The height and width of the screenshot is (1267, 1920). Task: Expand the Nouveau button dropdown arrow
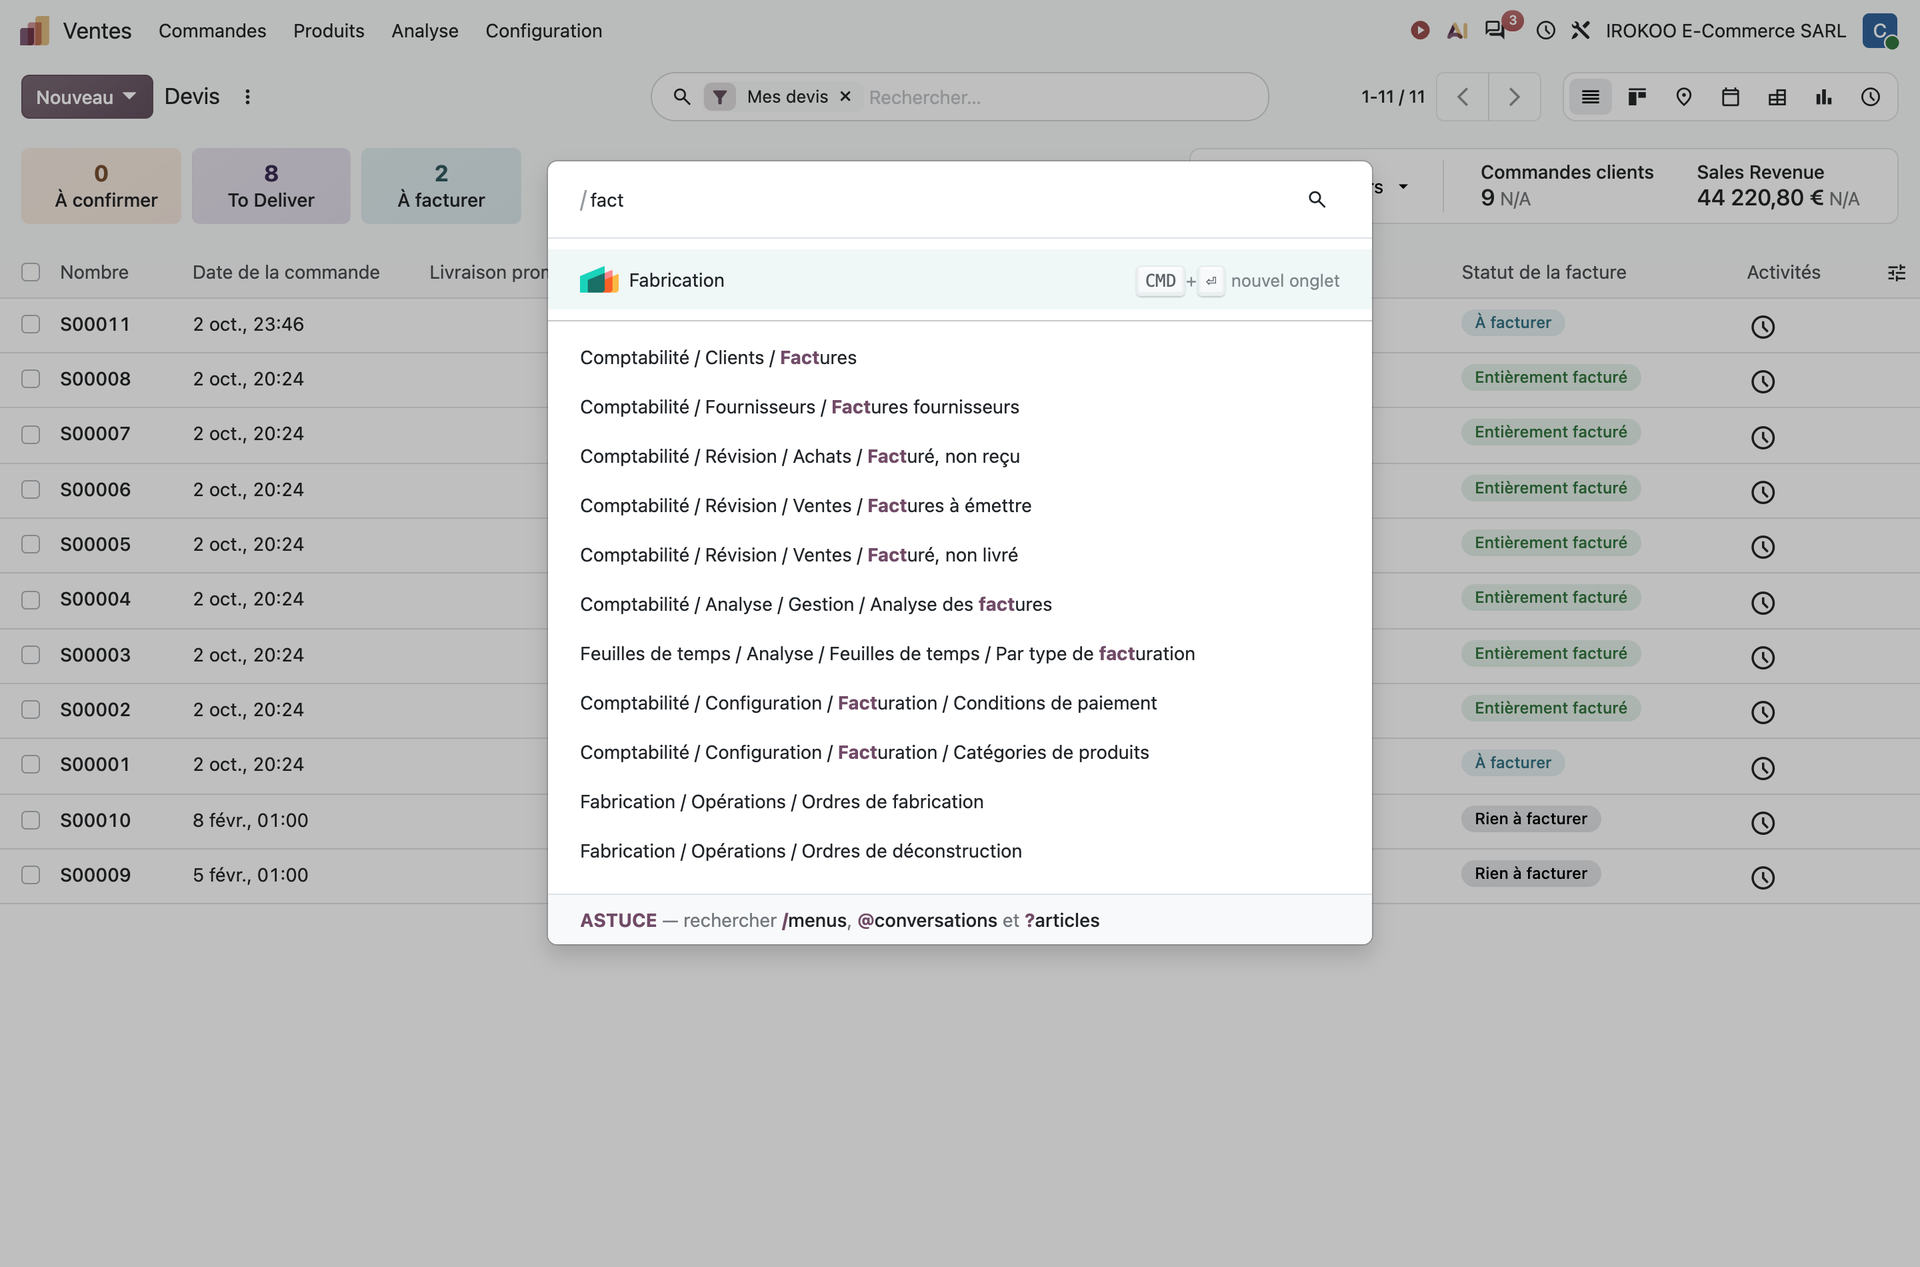(x=130, y=97)
